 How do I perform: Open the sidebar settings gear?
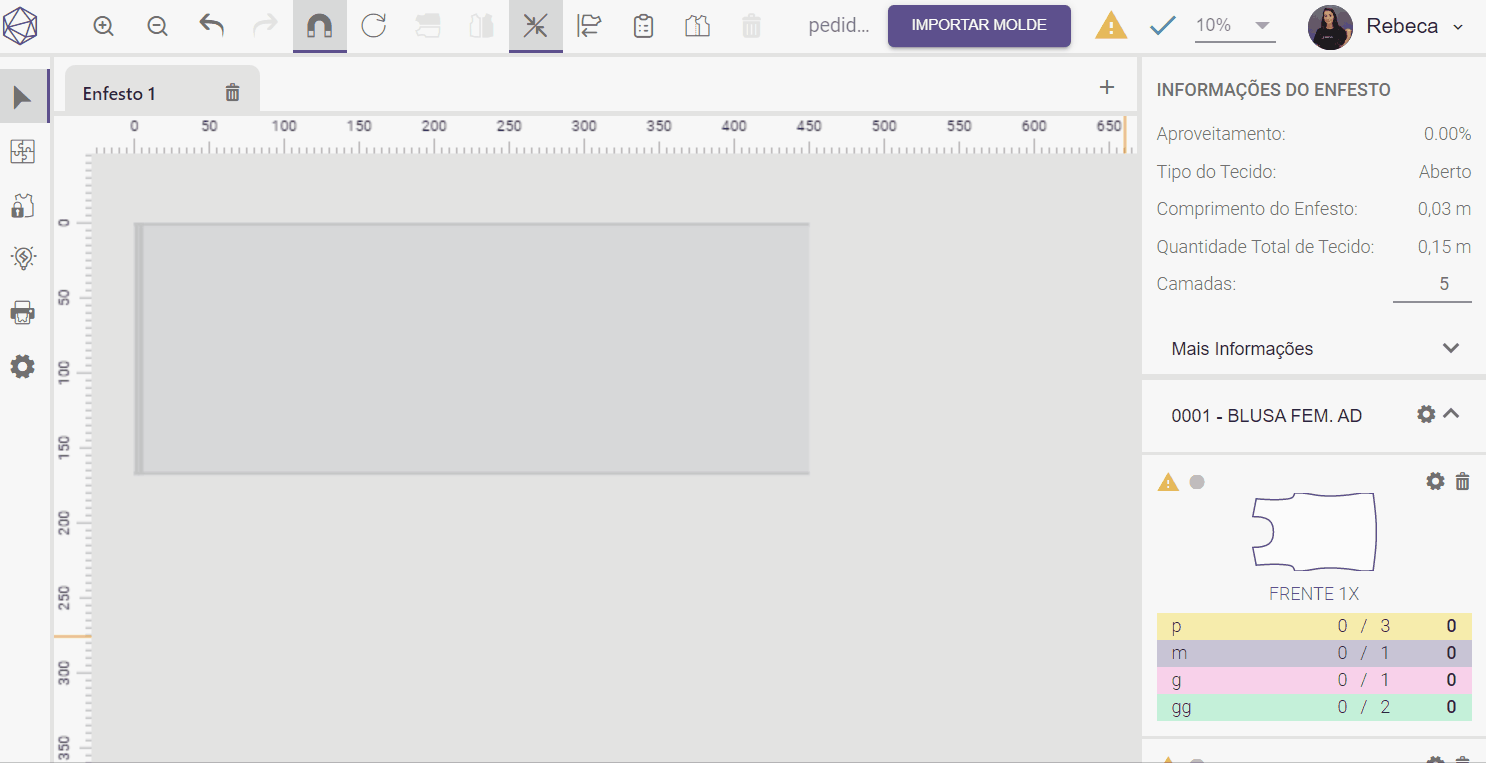pyautogui.click(x=22, y=366)
